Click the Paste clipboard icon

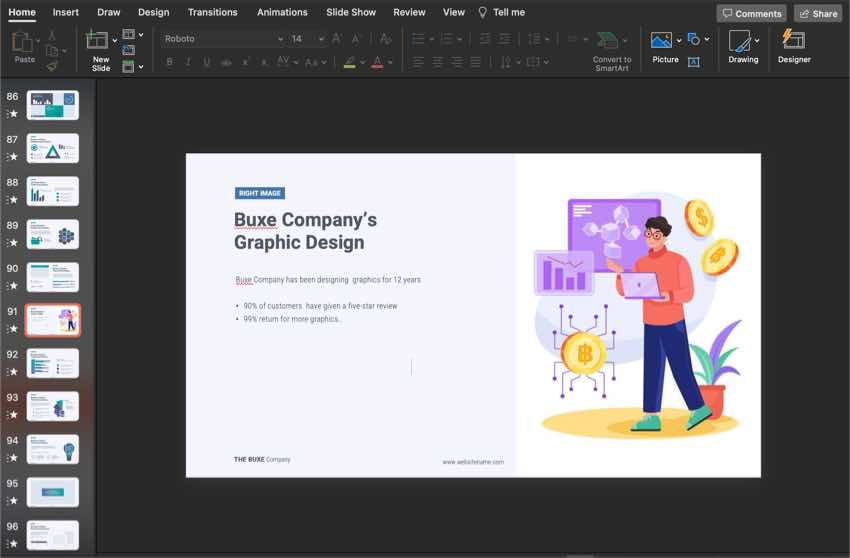click(23, 42)
